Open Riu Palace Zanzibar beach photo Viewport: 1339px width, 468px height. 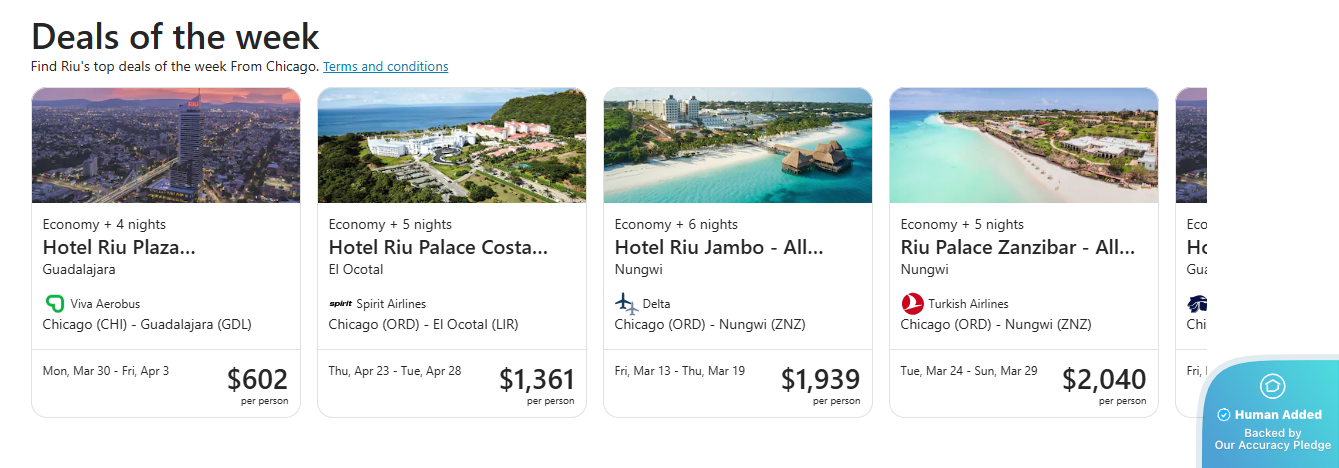click(1024, 145)
